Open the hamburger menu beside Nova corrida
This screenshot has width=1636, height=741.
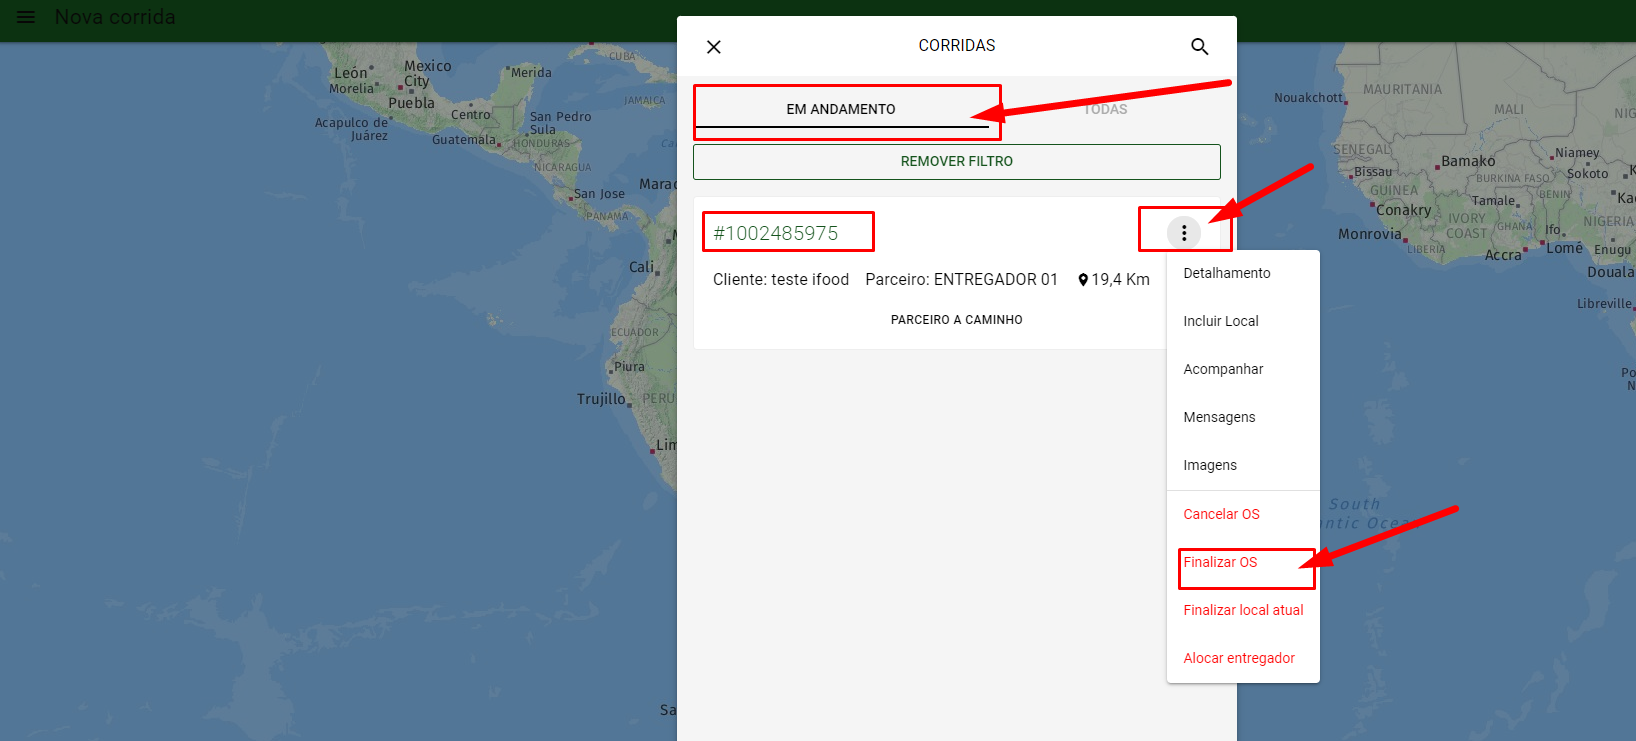coord(26,17)
